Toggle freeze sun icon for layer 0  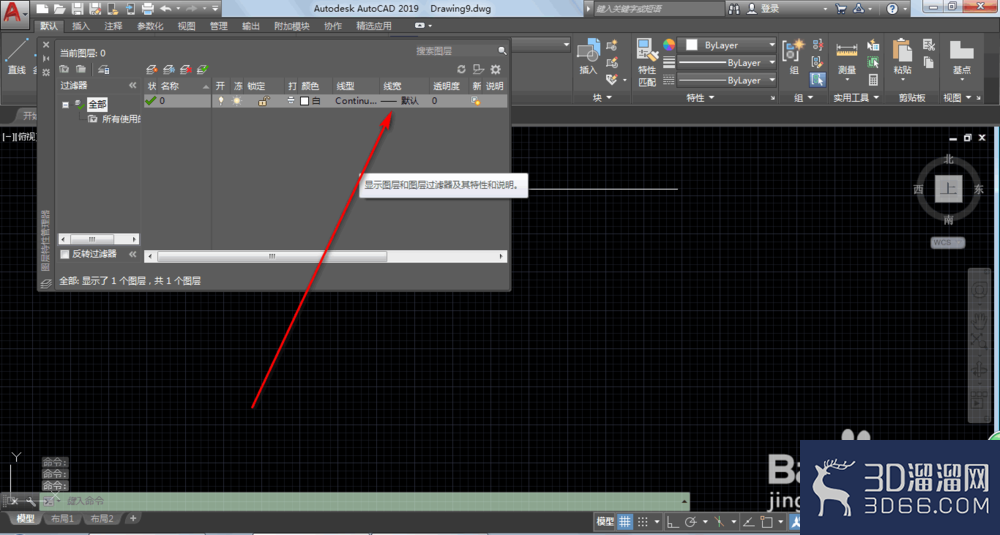pyautogui.click(x=237, y=101)
